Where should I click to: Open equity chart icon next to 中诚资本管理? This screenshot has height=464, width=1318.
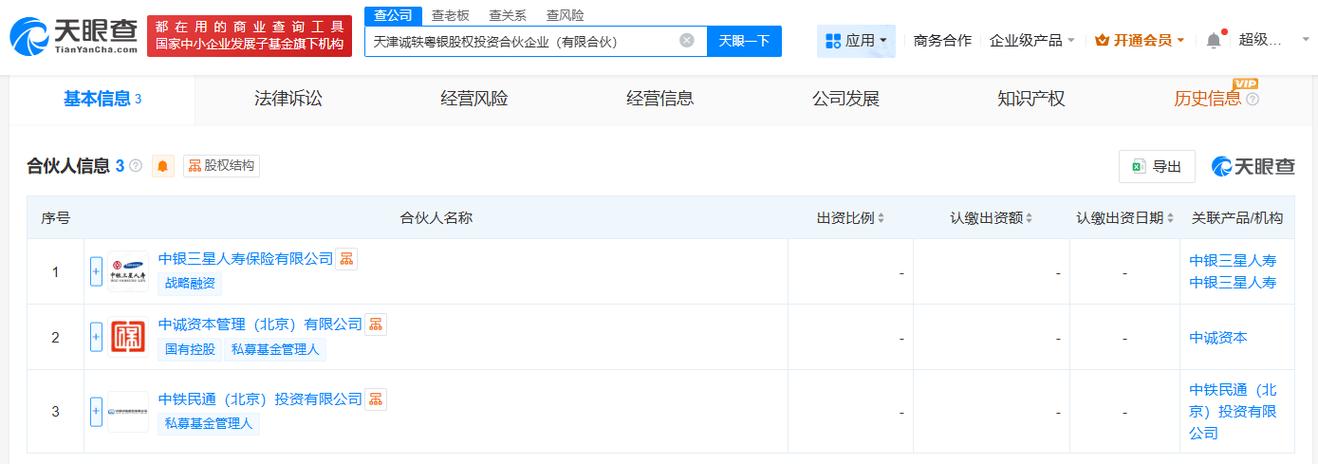tap(375, 324)
